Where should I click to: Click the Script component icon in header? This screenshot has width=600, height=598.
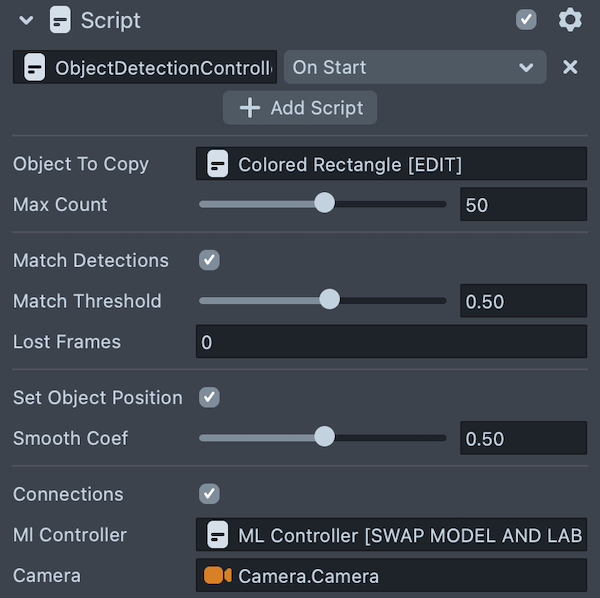(x=60, y=20)
